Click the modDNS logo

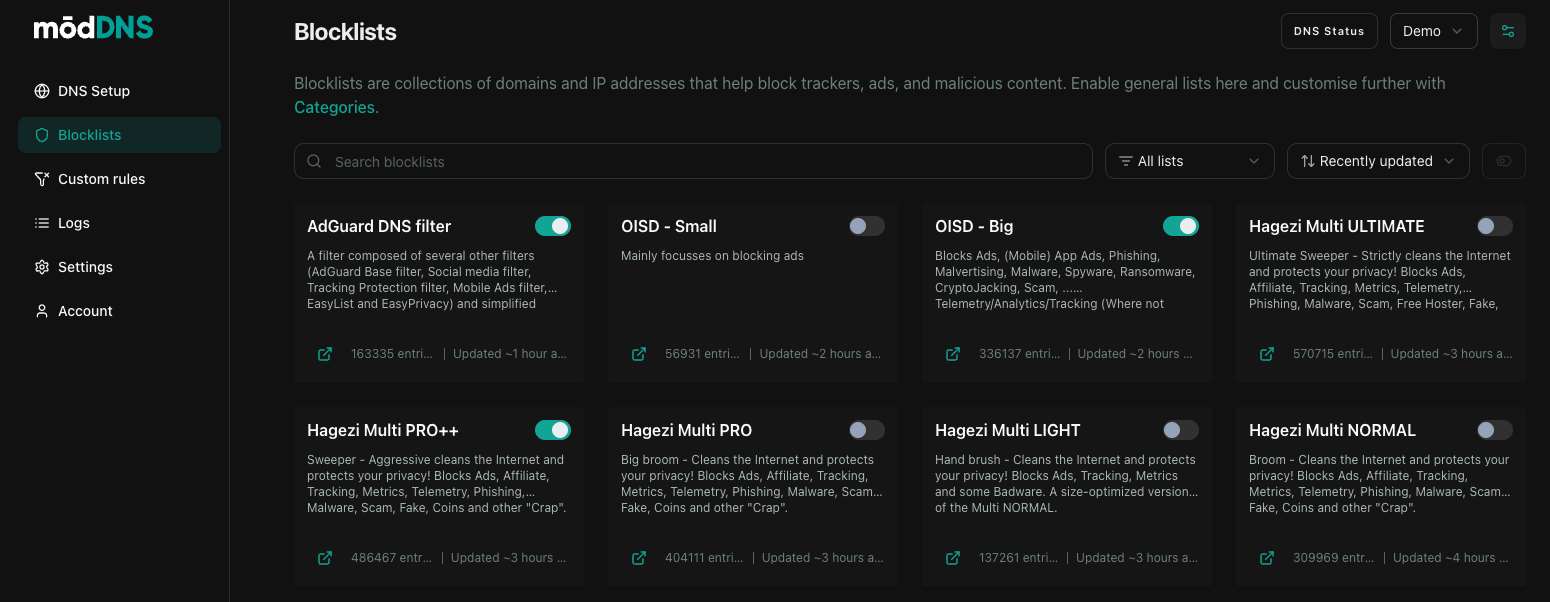(x=93, y=28)
